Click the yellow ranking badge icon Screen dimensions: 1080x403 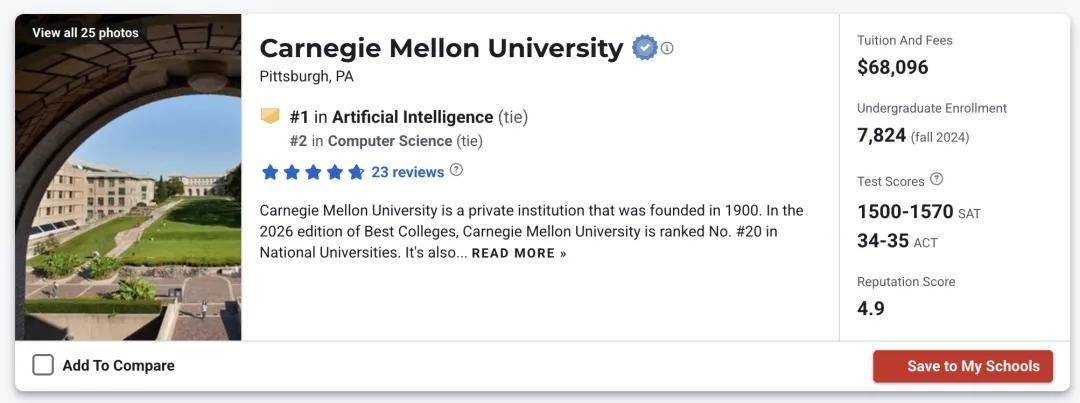click(270, 116)
